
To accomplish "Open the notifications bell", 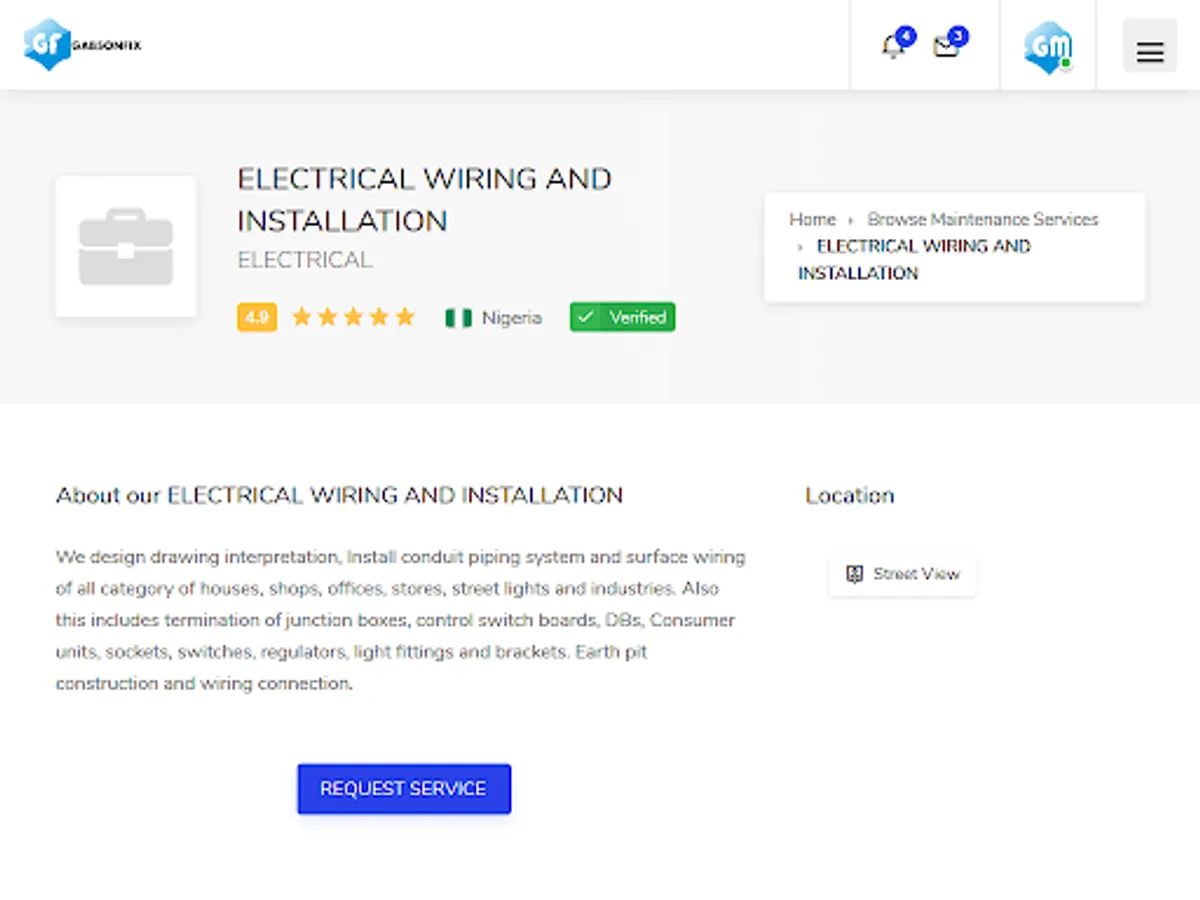I will point(893,46).
